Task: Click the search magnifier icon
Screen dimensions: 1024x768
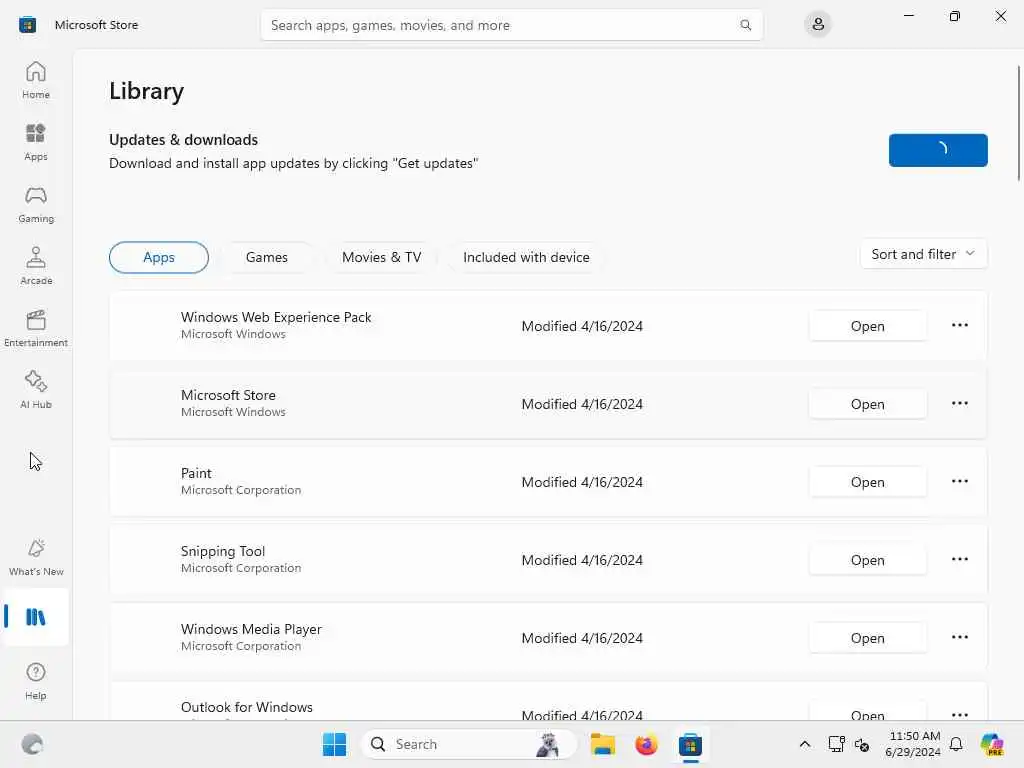Action: 745,25
